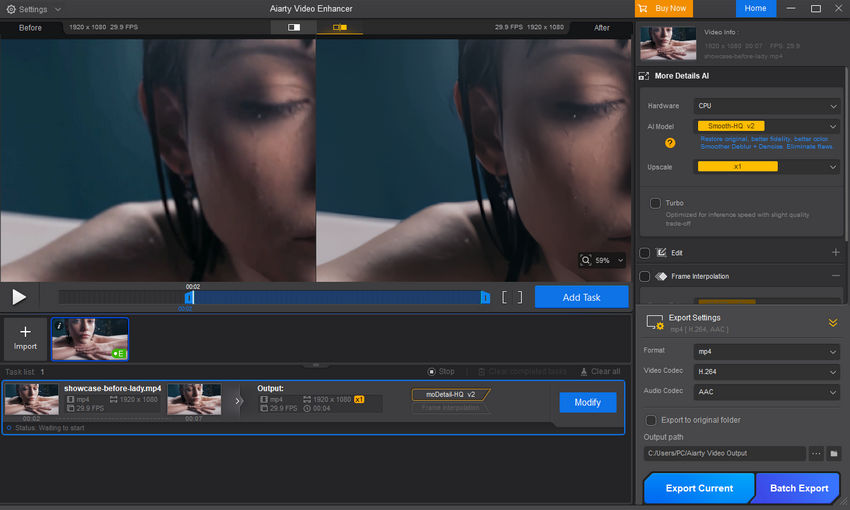Image resolution: width=850 pixels, height=510 pixels.
Task: Click Clear completed tasks
Action: [x=522, y=371]
